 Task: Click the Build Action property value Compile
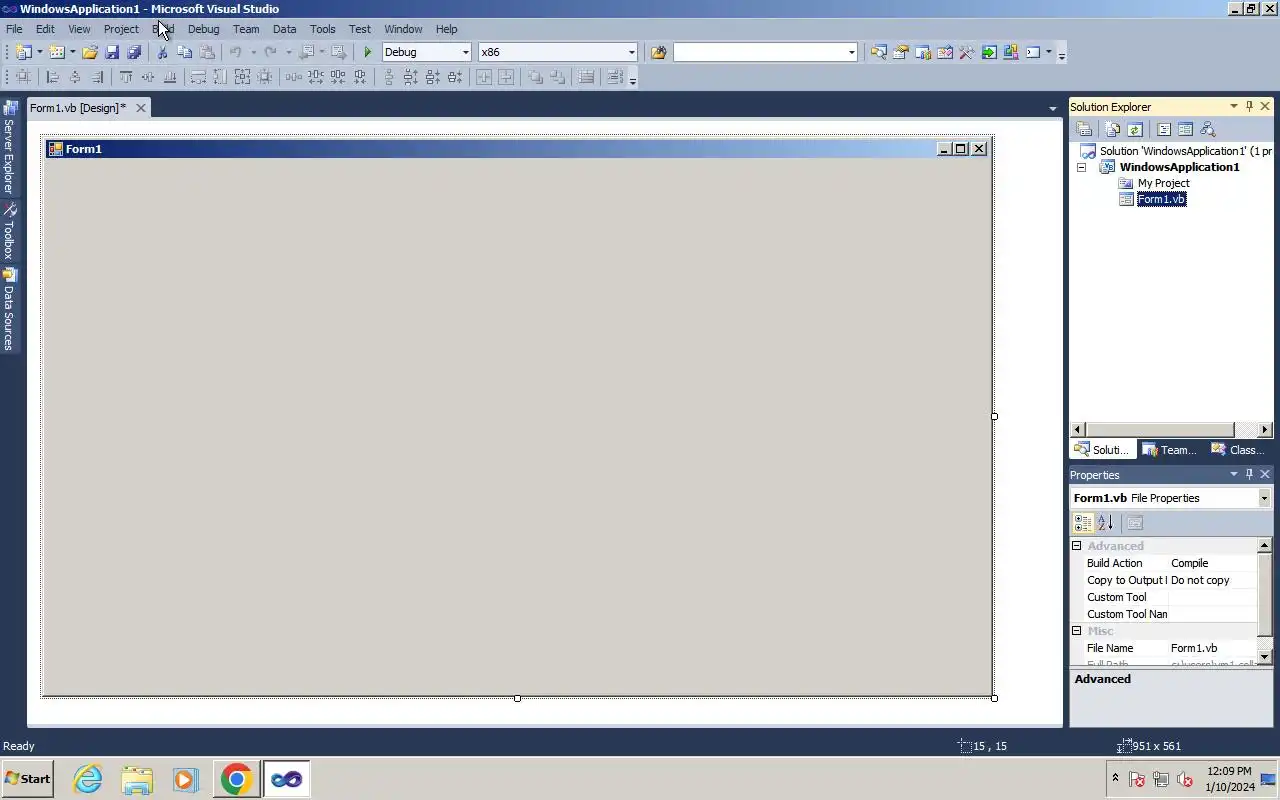(x=1213, y=563)
